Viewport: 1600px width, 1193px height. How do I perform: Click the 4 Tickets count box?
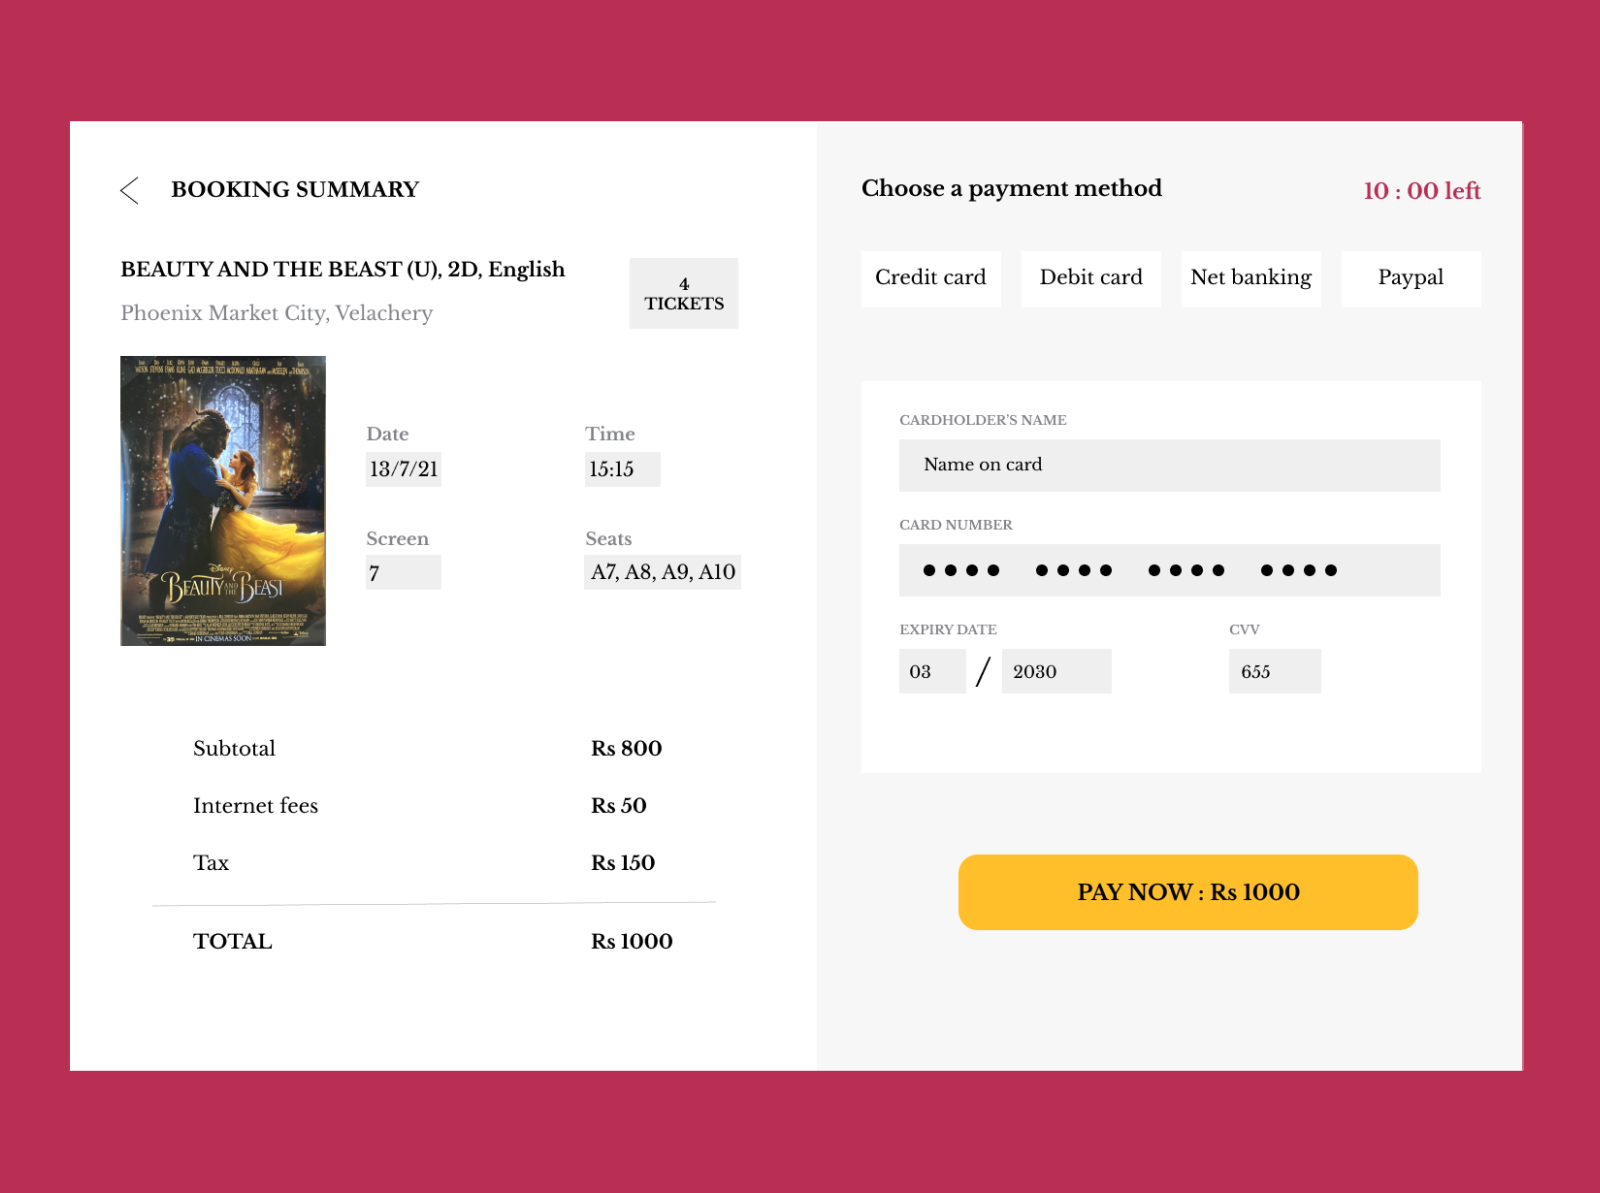pyautogui.click(x=684, y=293)
